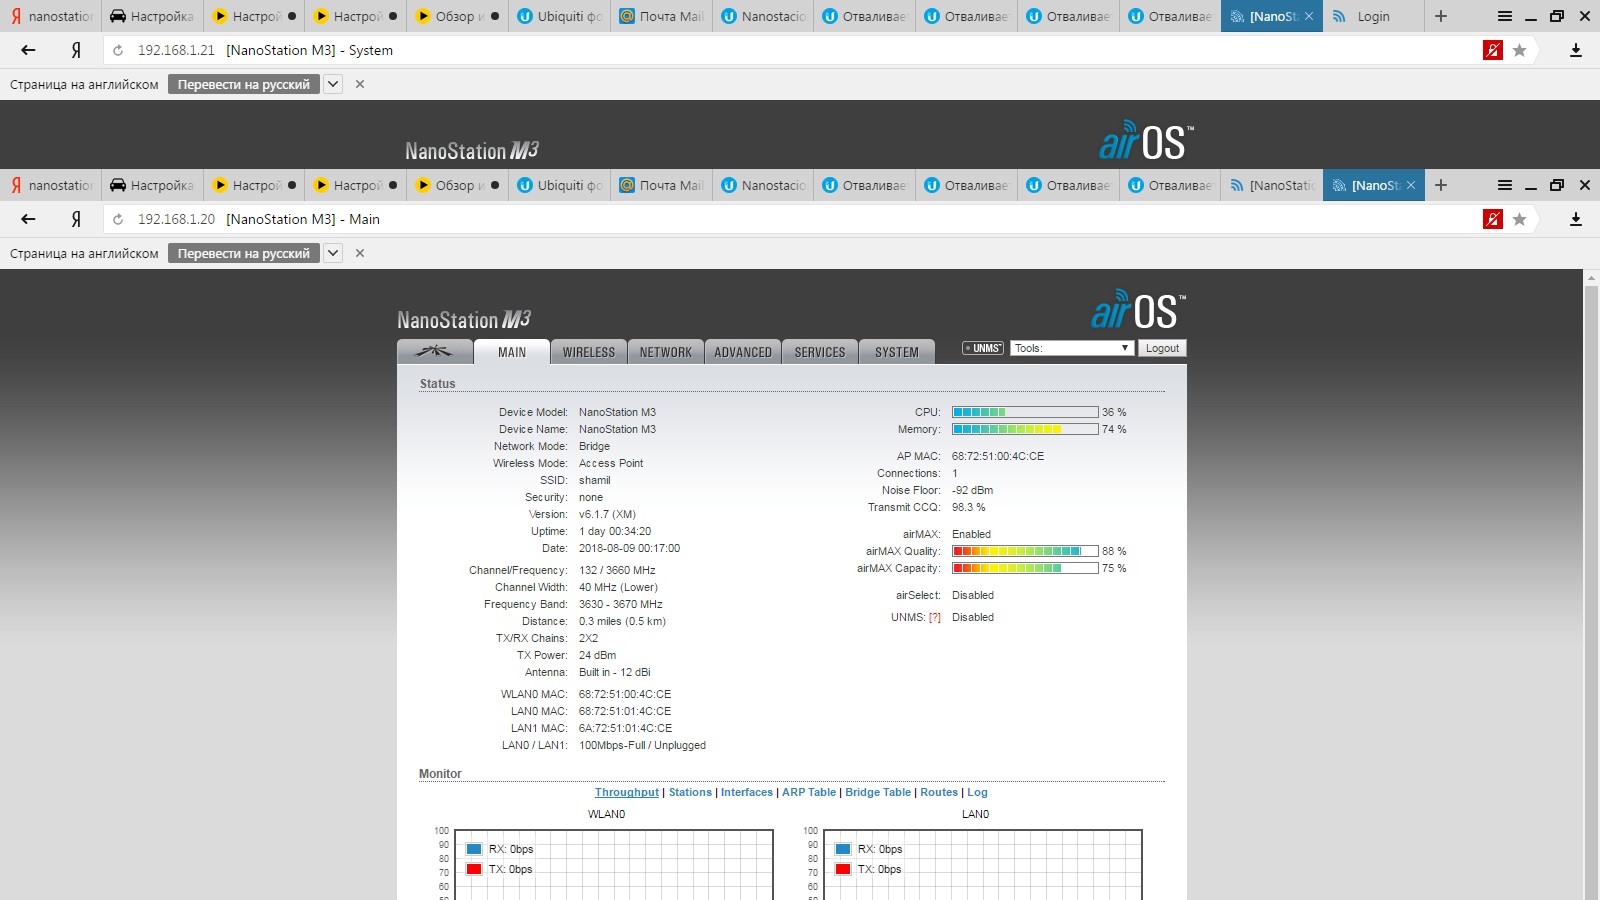Open the Ubiquiti logo tab in airOS
This screenshot has width=1600, height=900.
[434, 352]
